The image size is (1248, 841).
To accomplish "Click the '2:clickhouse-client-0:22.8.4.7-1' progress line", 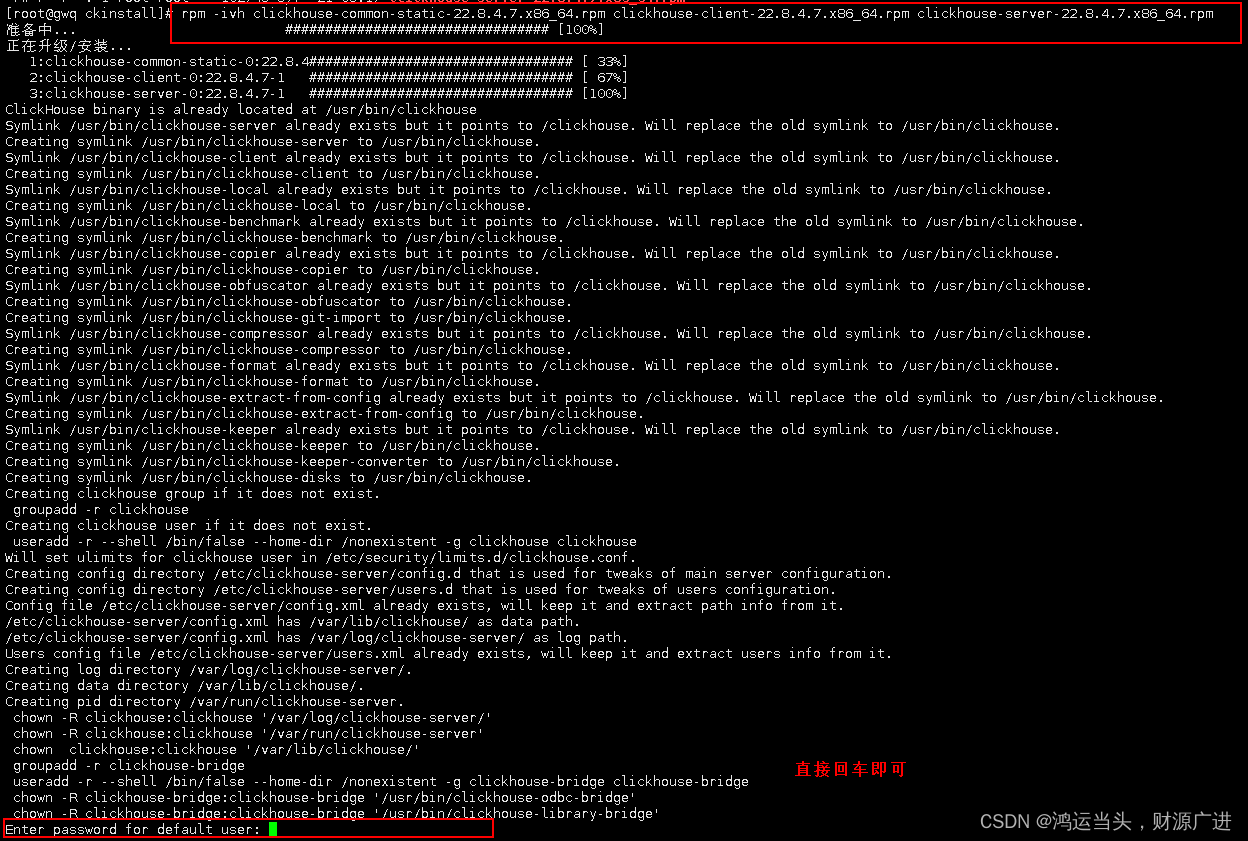I will tap(328, 77).
